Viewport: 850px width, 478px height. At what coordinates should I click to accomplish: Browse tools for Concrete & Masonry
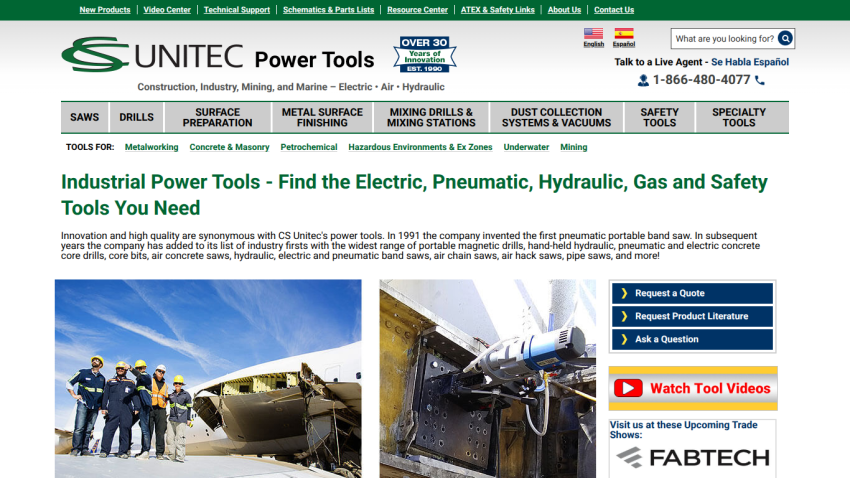pos(229,147)
